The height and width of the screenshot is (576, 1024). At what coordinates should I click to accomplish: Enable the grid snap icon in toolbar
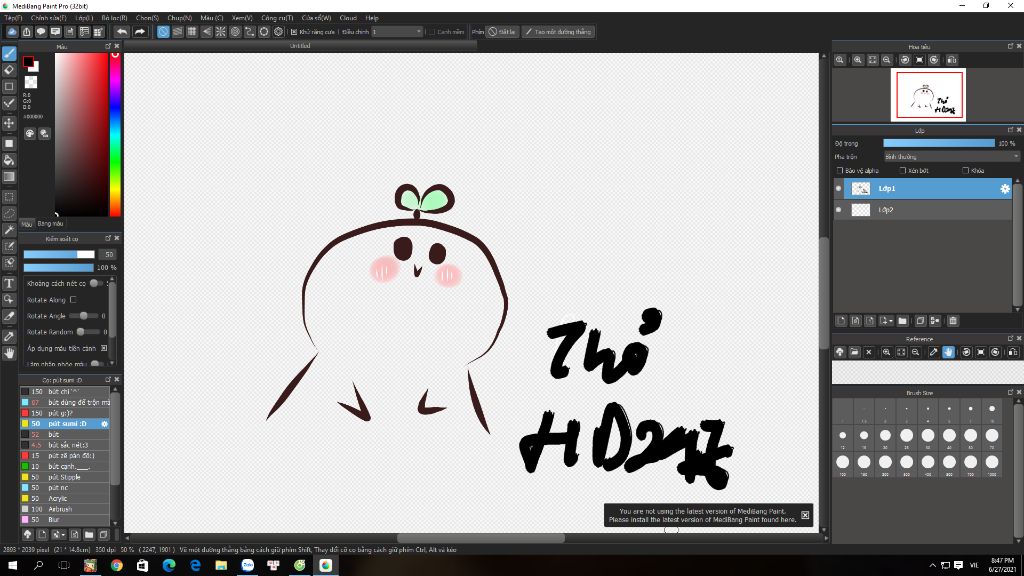point(192,31)
